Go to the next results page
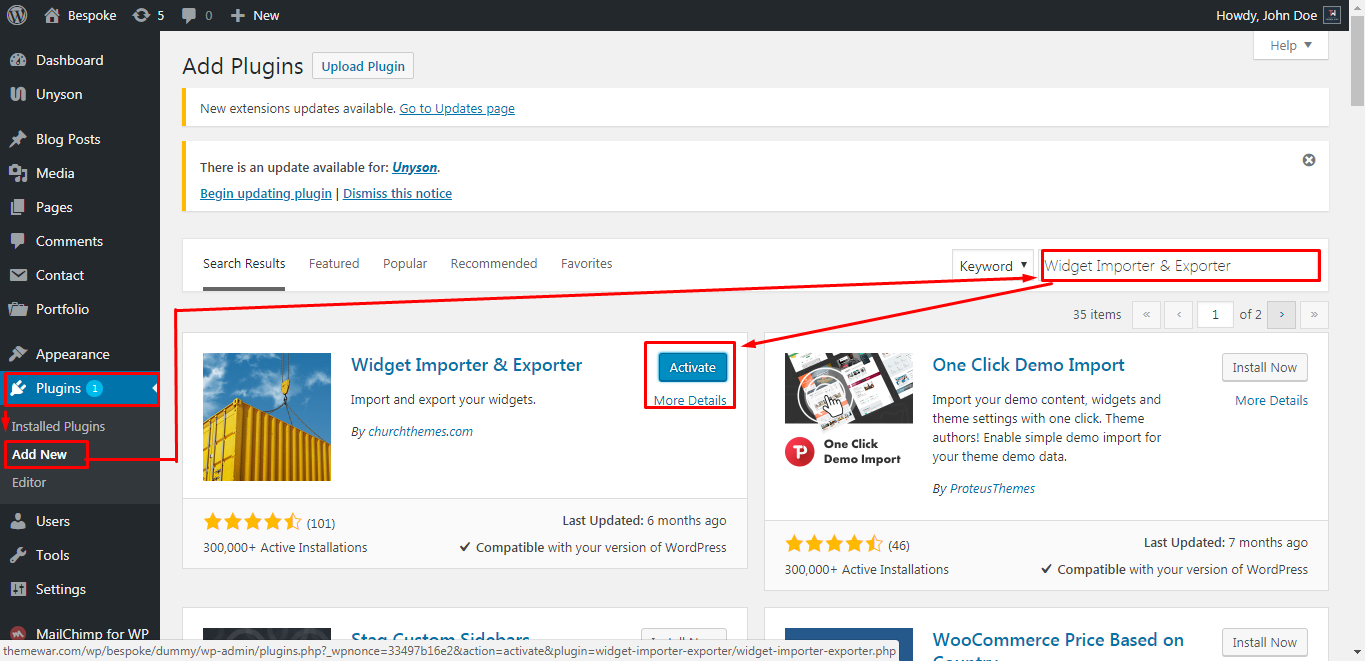 tap(1282, 314)
